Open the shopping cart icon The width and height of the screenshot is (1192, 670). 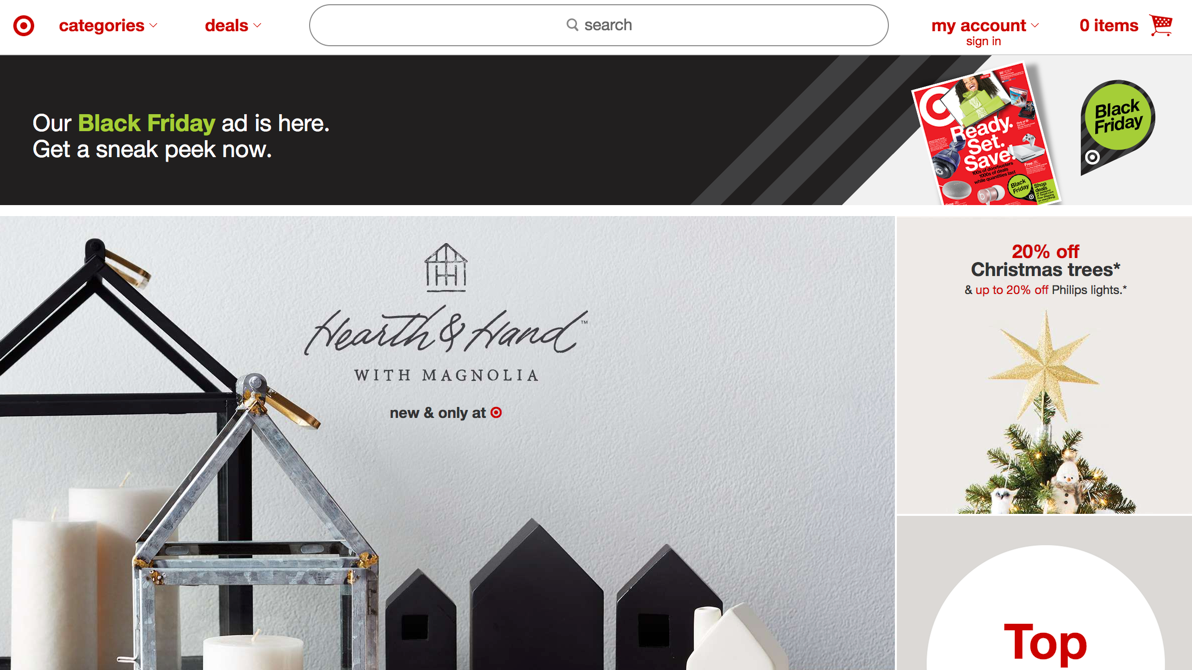point(1161,25)
